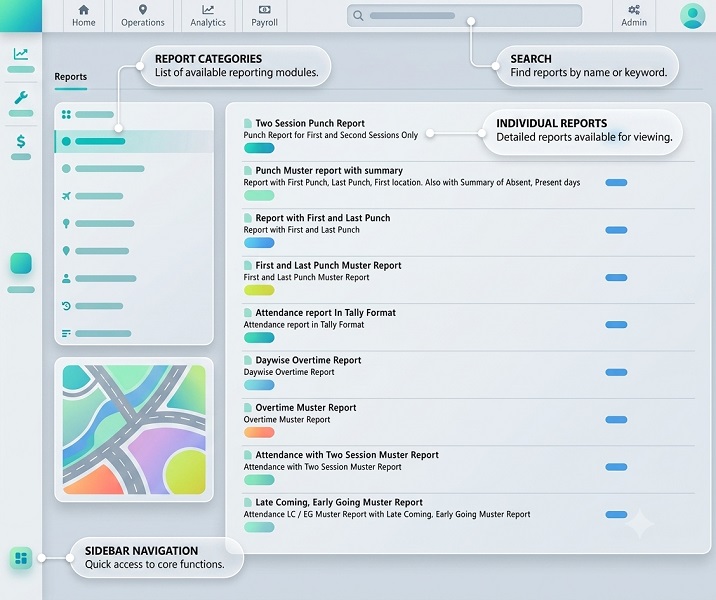Click blue tag under Report with First and Last Punch

[259, 243]
